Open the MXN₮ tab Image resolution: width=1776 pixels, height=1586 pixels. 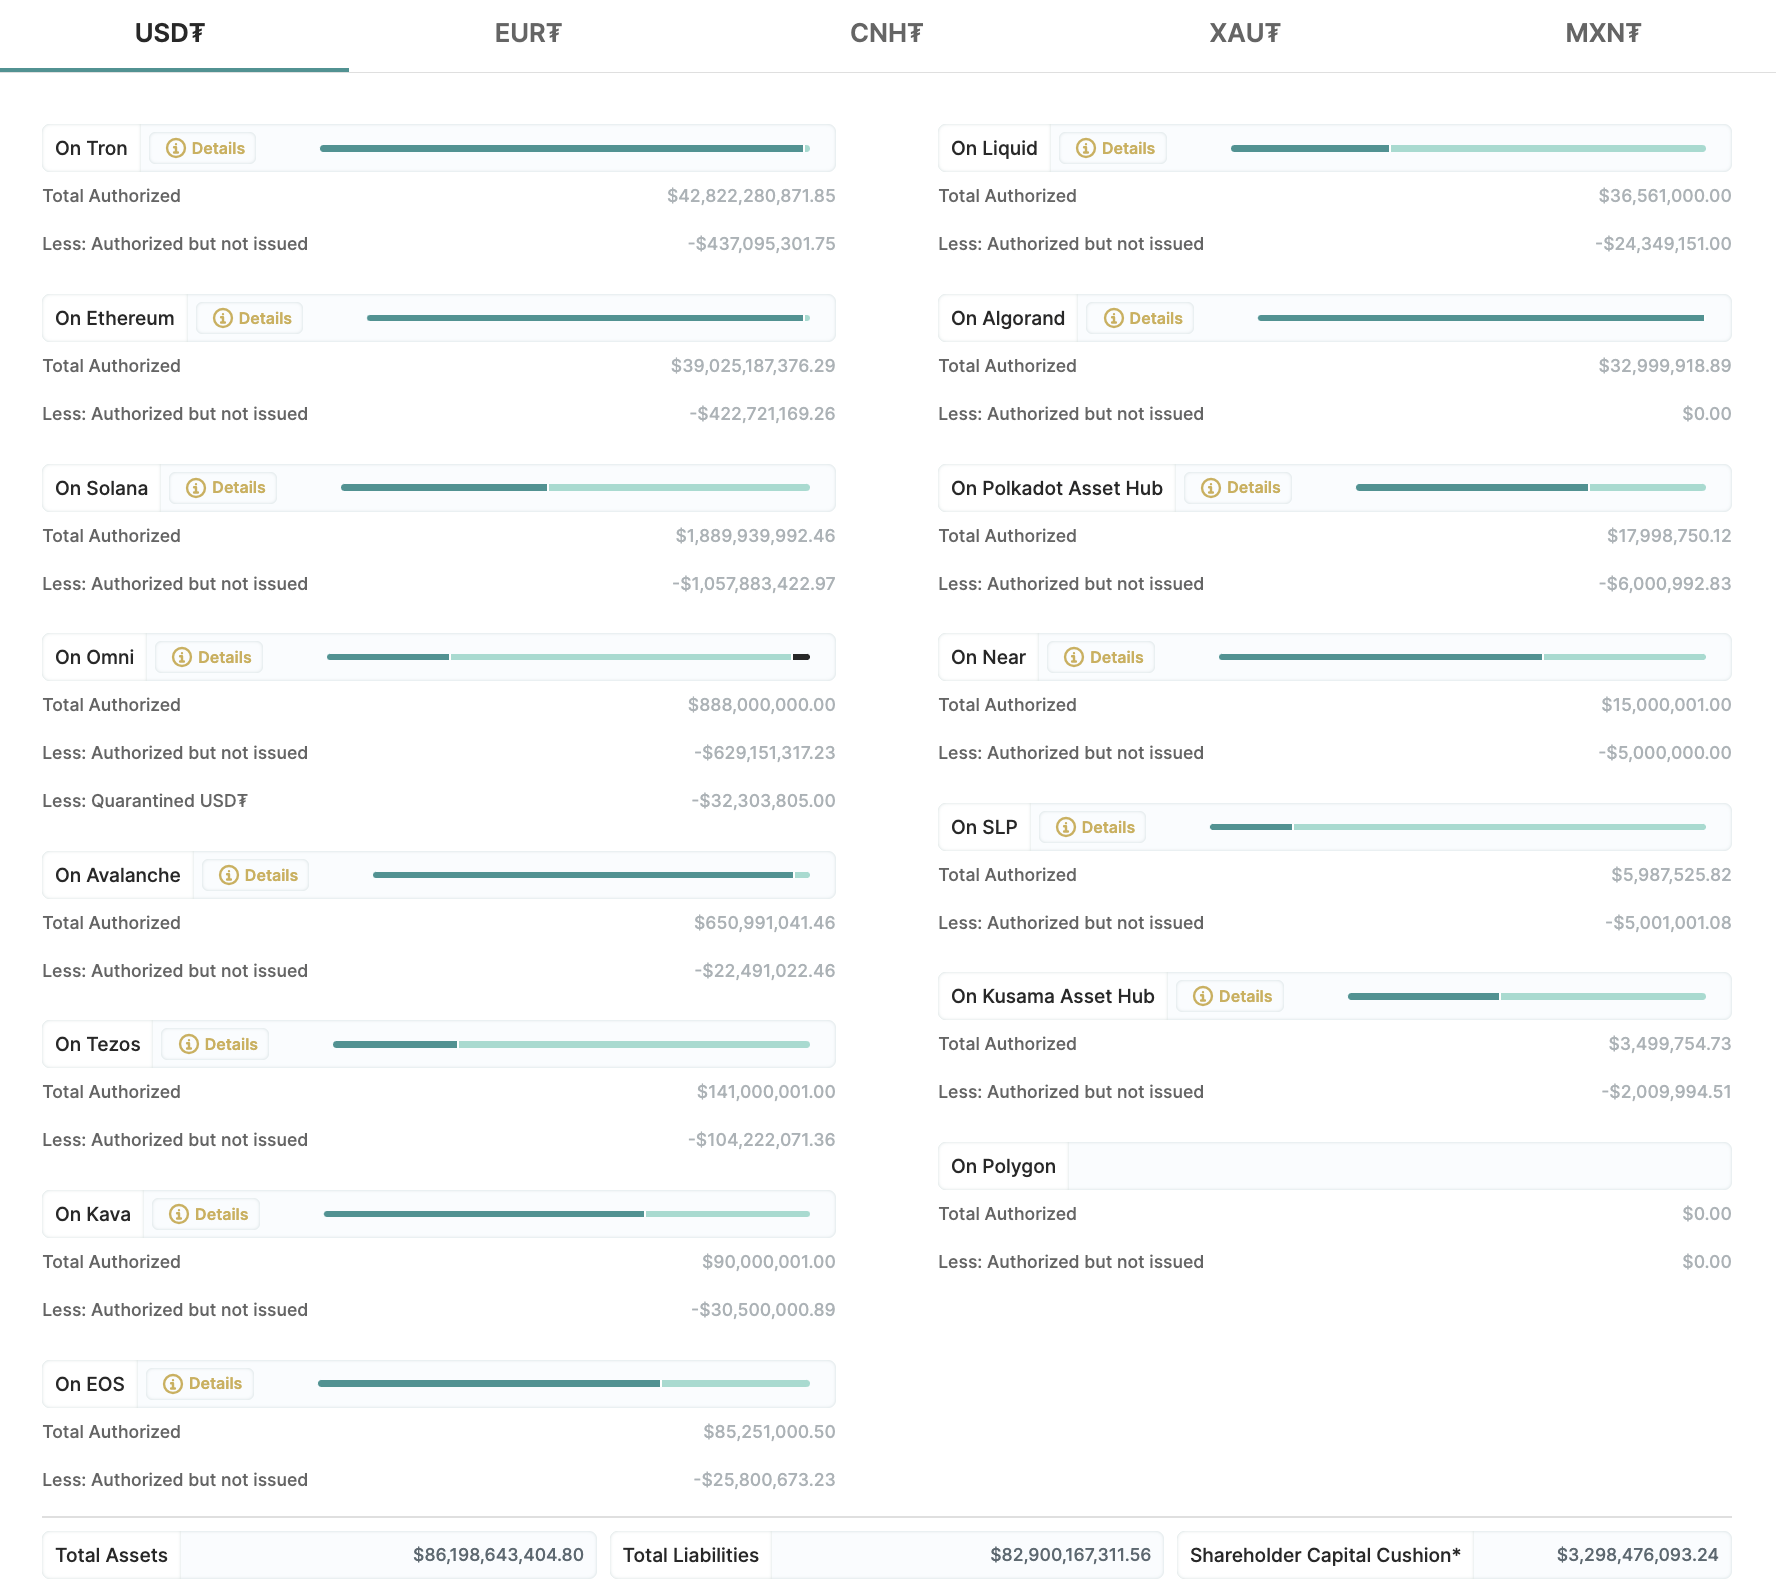(x=1603, y=33)
